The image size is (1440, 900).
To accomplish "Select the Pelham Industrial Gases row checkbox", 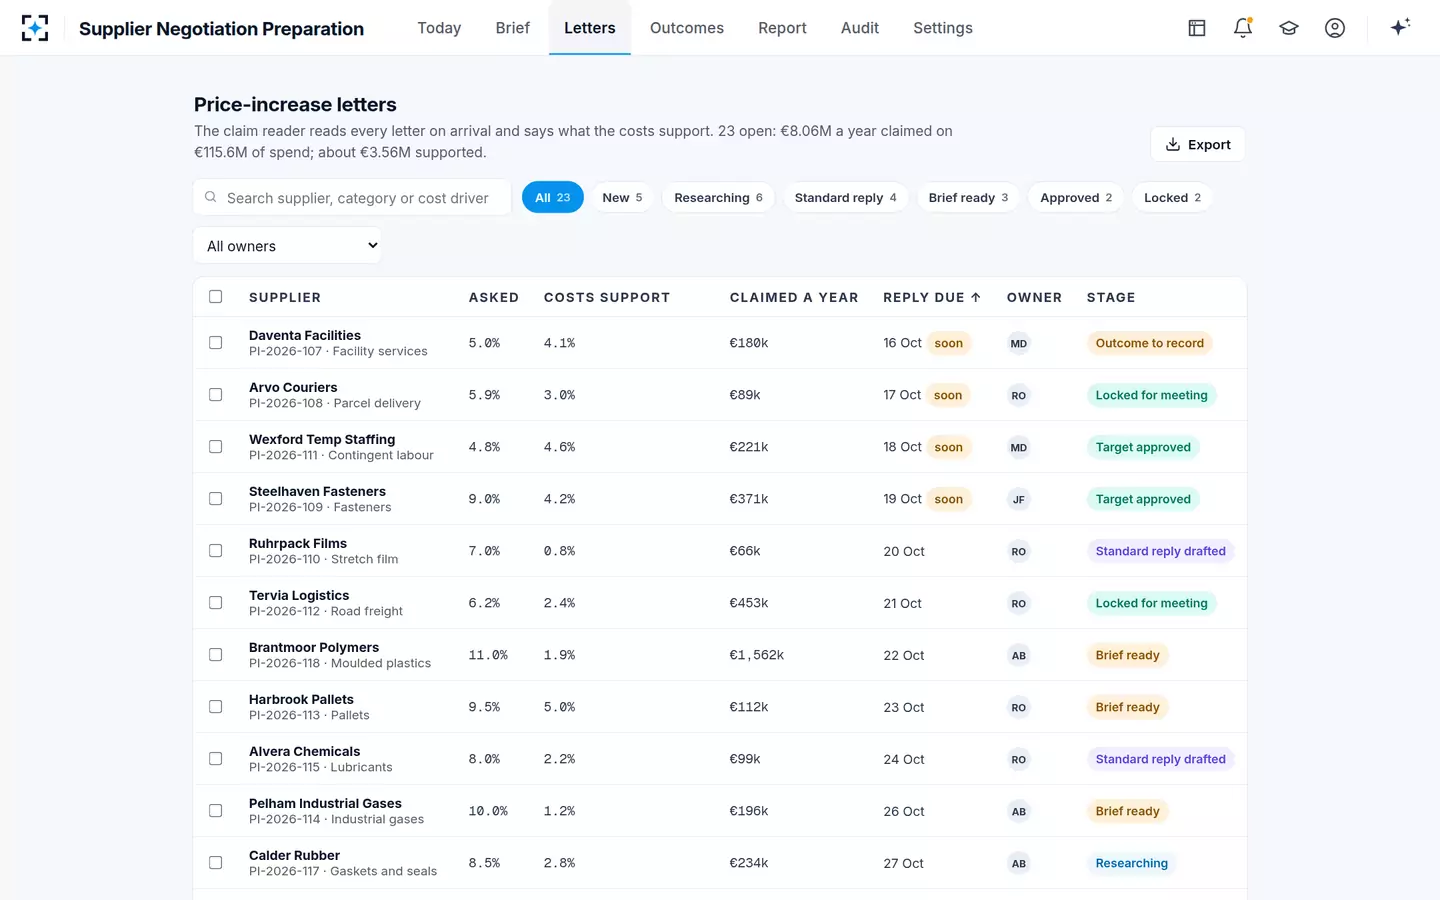I will tap(215, 811).
